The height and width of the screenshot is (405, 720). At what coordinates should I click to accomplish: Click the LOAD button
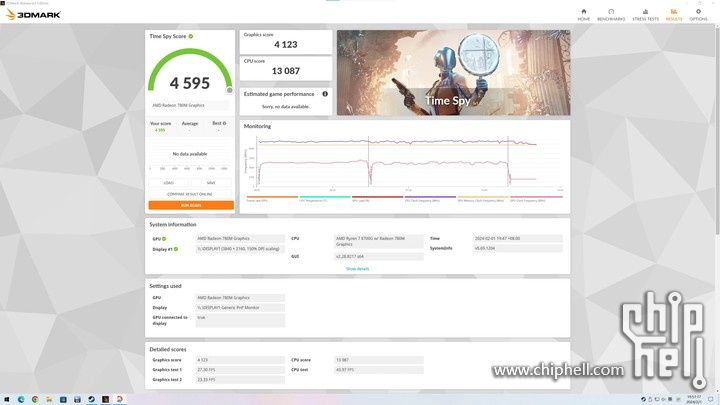(169, 183)
